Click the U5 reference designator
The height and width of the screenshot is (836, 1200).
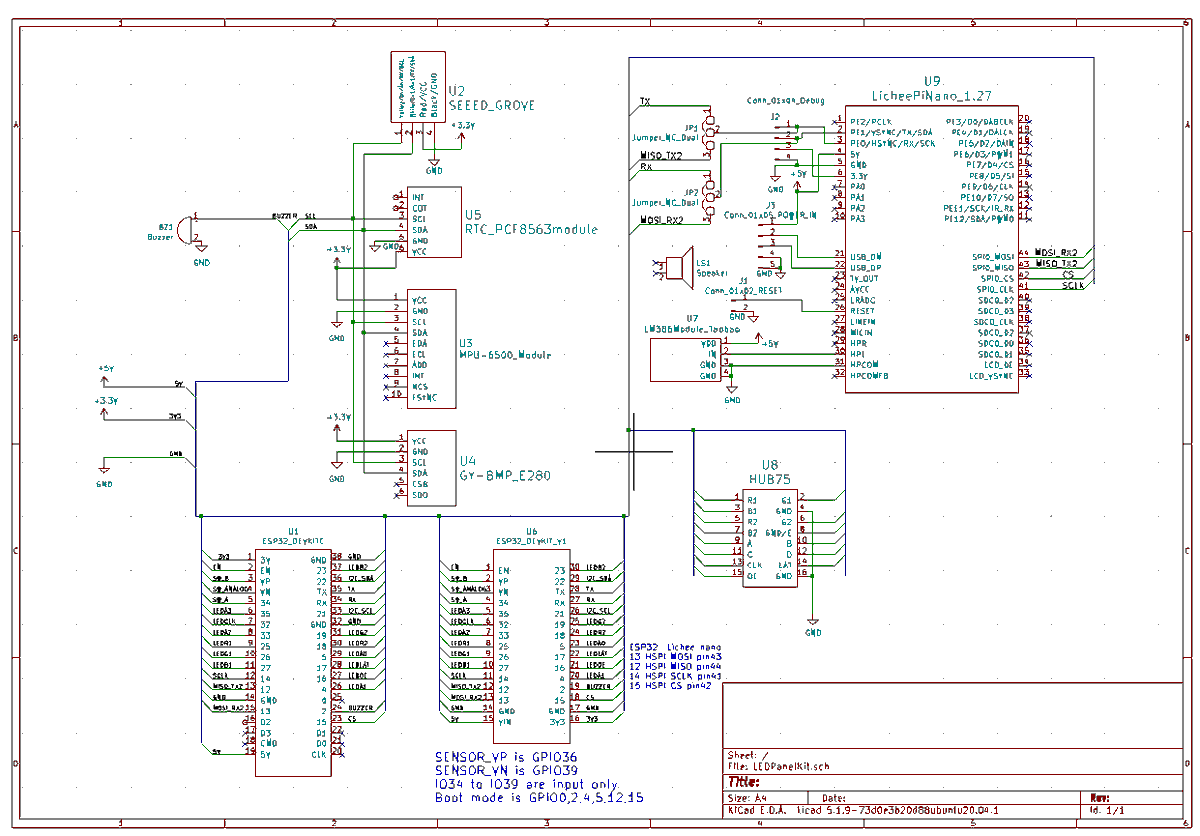(x=473, y=214)
